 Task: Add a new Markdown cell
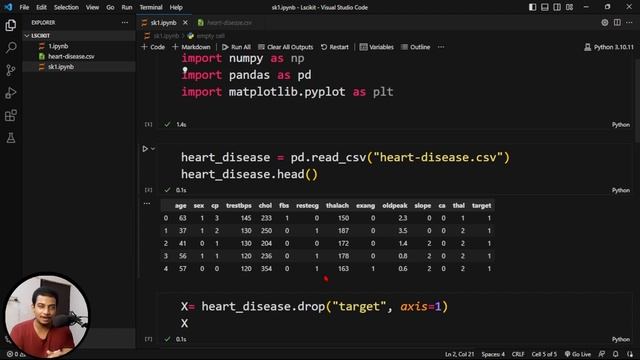pos(191,47)
